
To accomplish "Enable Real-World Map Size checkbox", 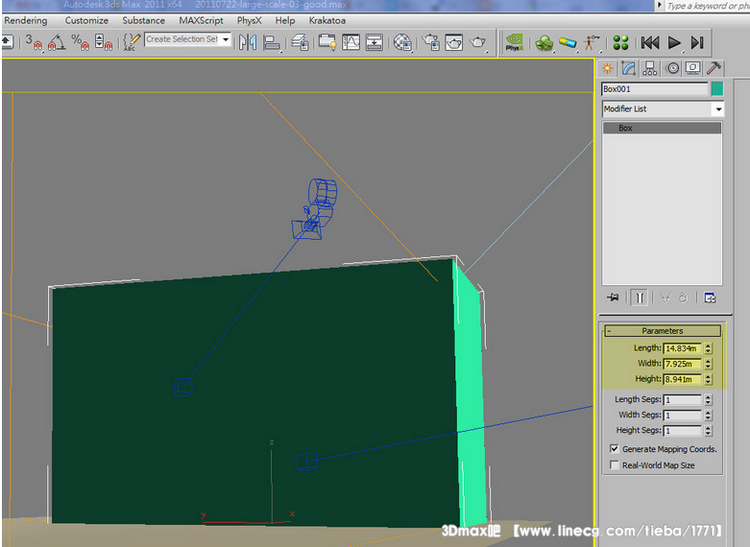I will click(x=614, y=465).
